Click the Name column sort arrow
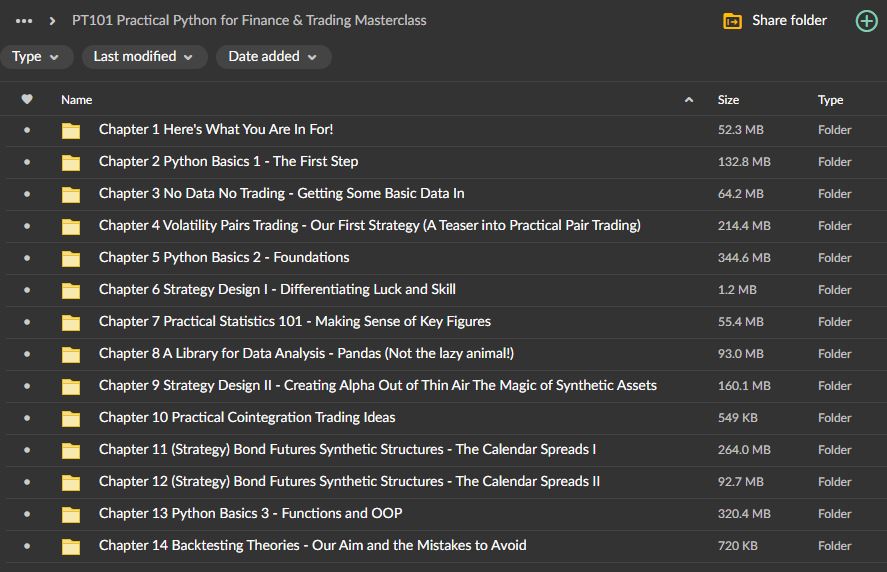 [x=688, y=100]
